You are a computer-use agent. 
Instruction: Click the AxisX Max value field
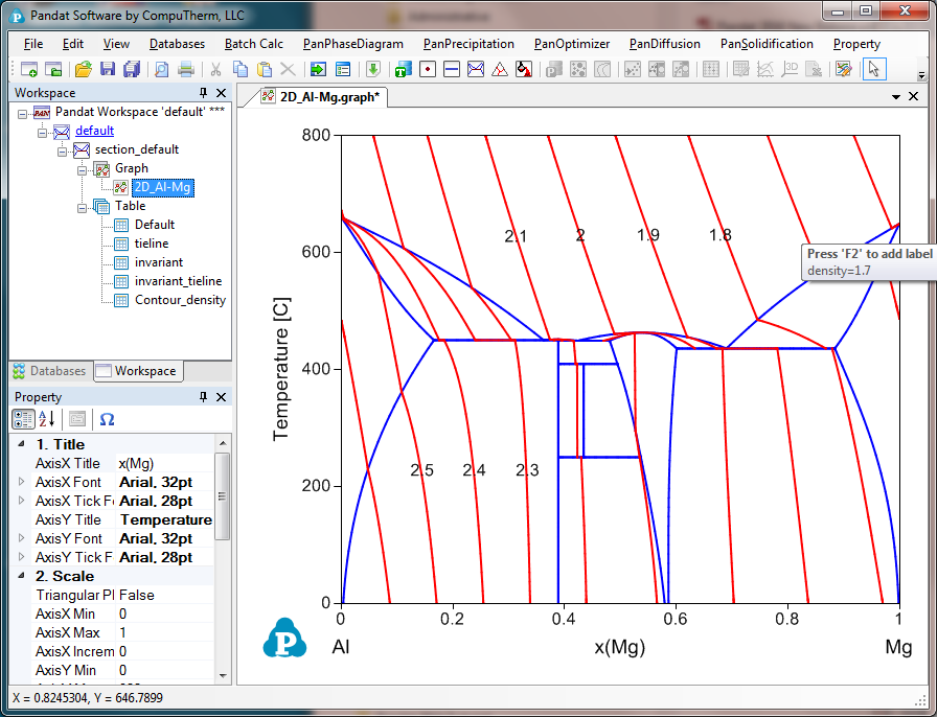(x=165, y=632)
